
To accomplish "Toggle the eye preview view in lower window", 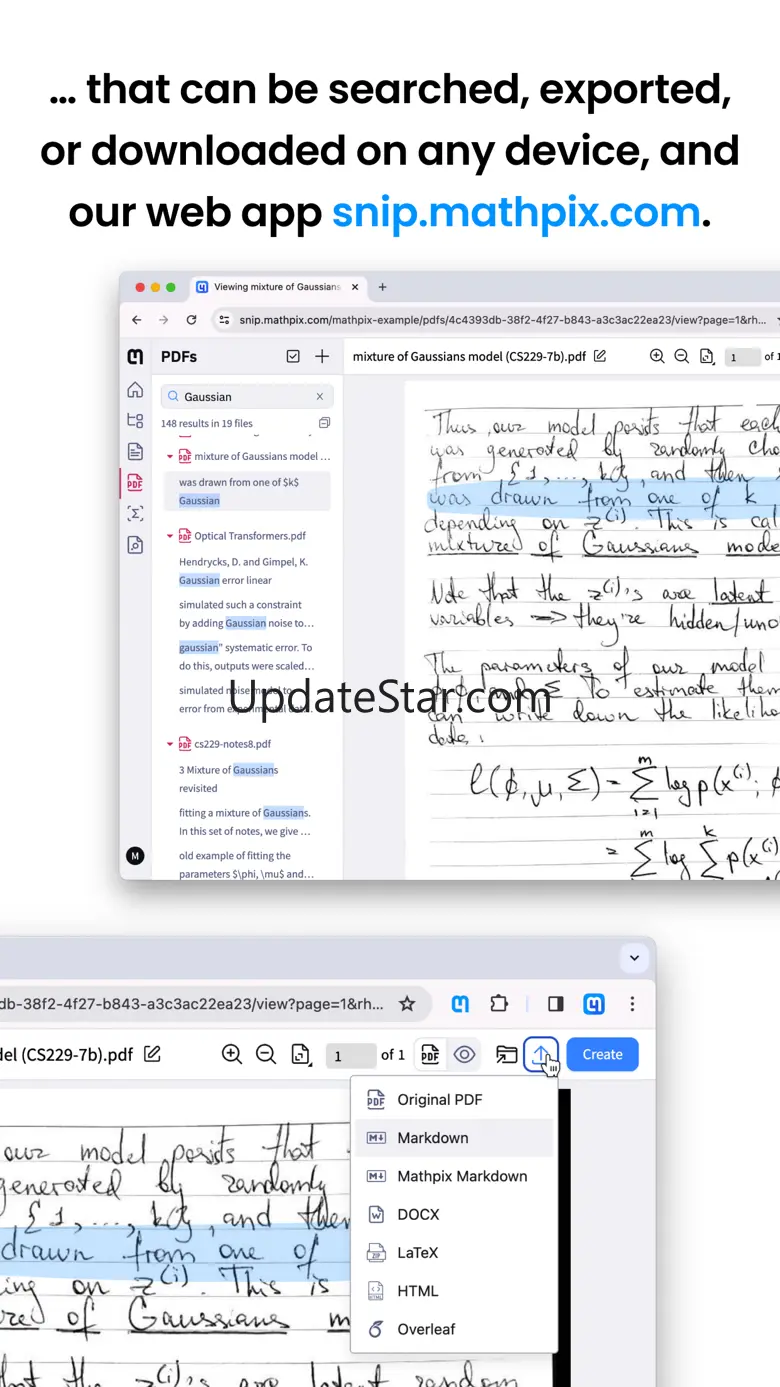I will (x=464, y=1054).
